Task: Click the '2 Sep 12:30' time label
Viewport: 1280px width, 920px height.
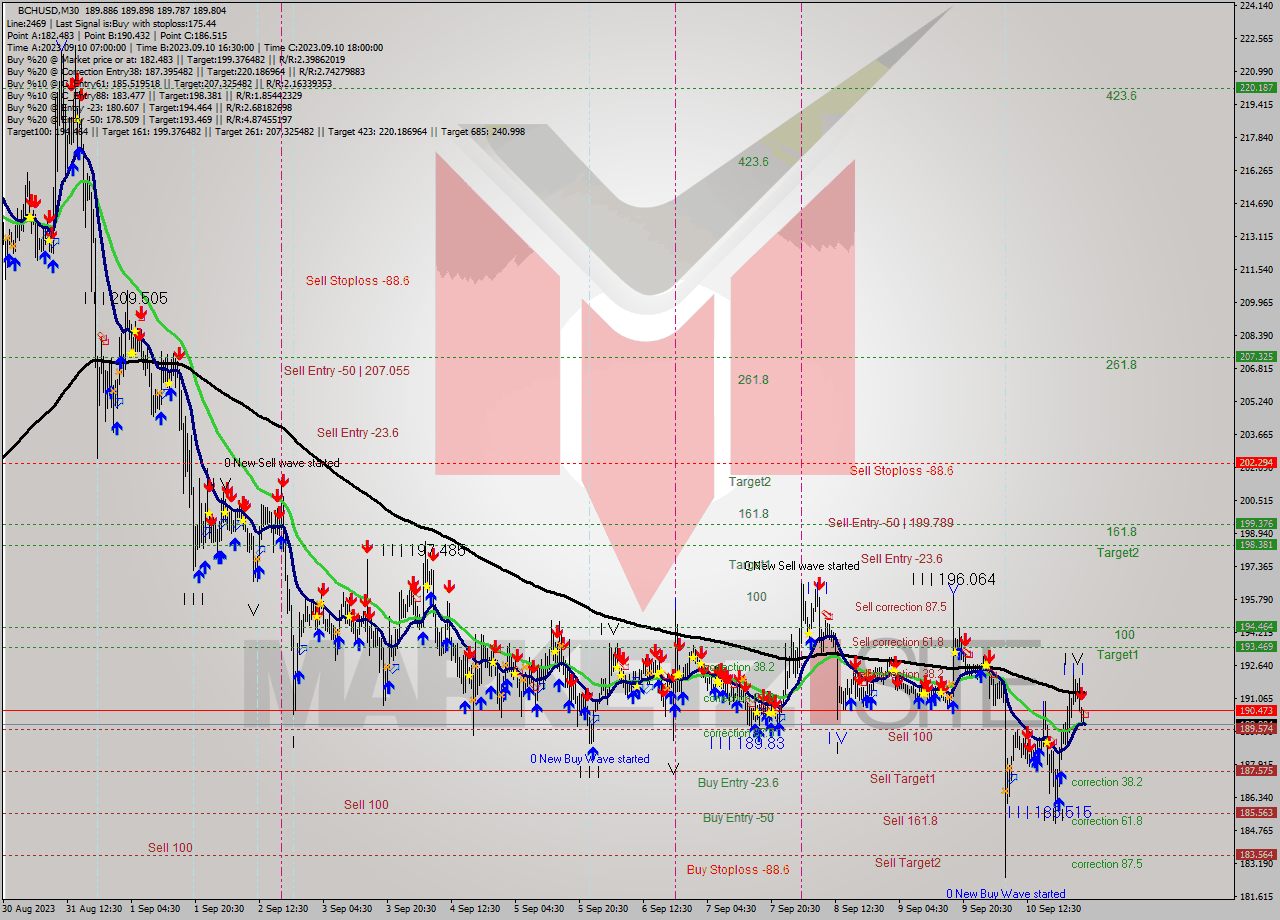Action: coord(283,909)
